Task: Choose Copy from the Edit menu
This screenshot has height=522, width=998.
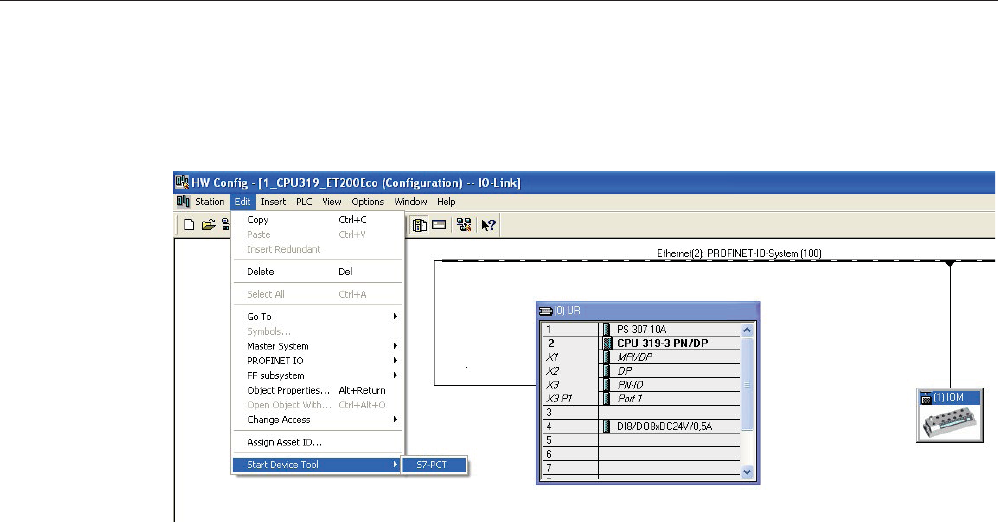Action: click(x=318, y=220)
